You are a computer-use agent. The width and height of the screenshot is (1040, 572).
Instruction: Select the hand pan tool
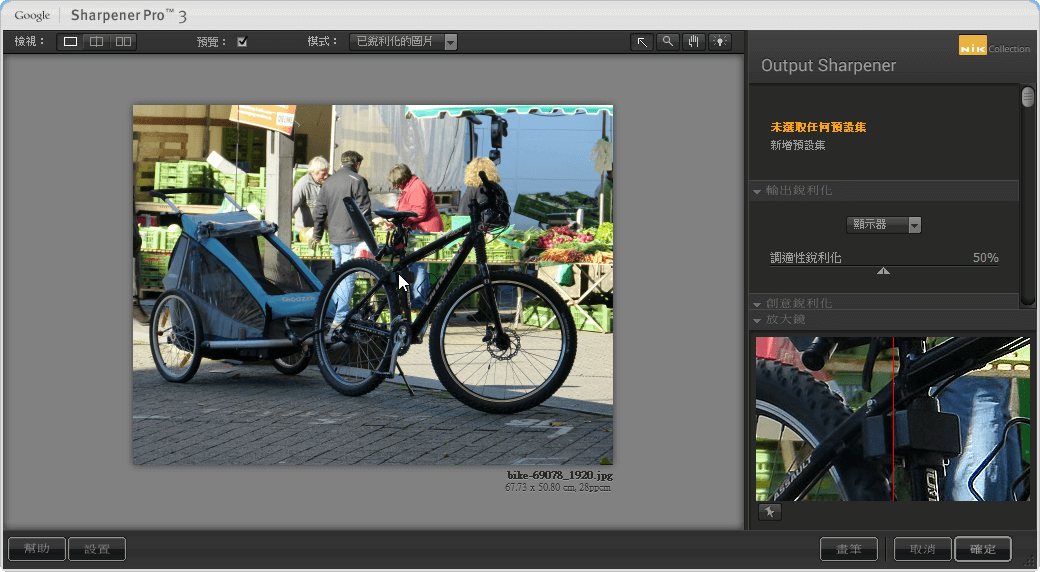click(694, 42)
